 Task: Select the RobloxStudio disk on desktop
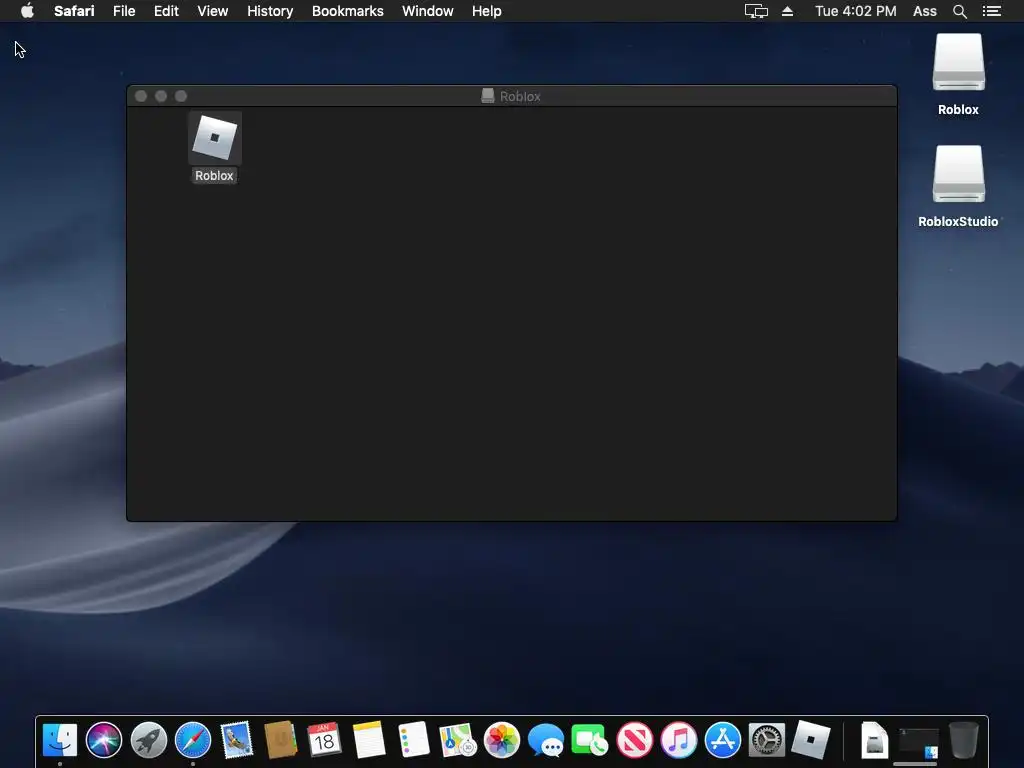click(958, 174)
